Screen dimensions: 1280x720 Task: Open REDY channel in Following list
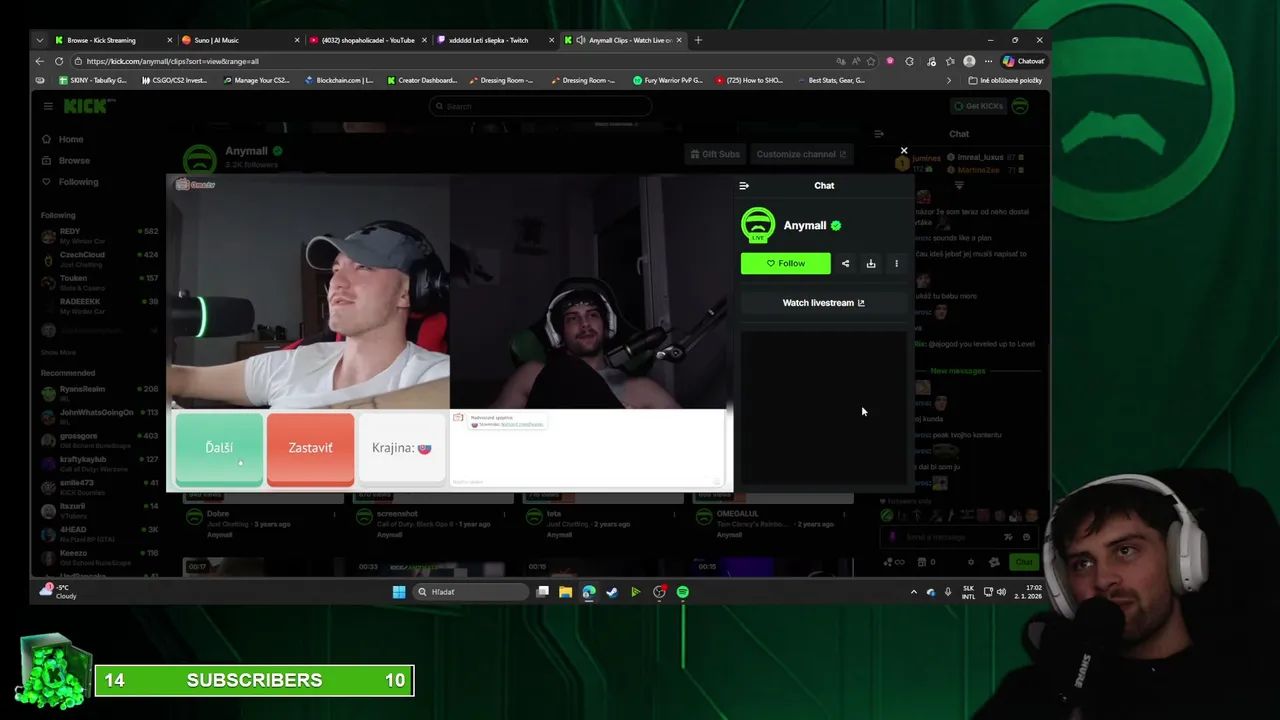(99, 235)
